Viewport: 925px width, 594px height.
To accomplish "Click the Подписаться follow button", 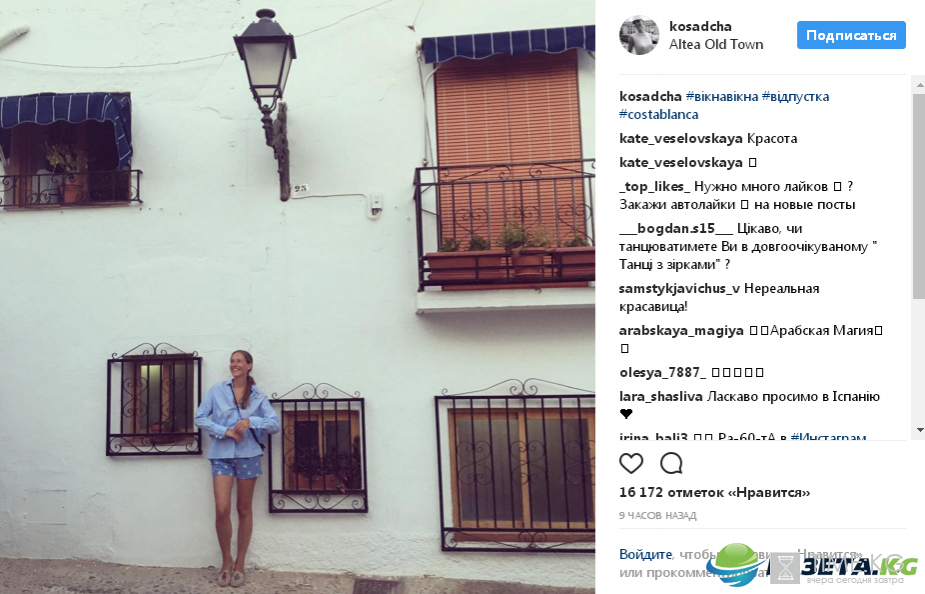I will click(x=851, y=35).
